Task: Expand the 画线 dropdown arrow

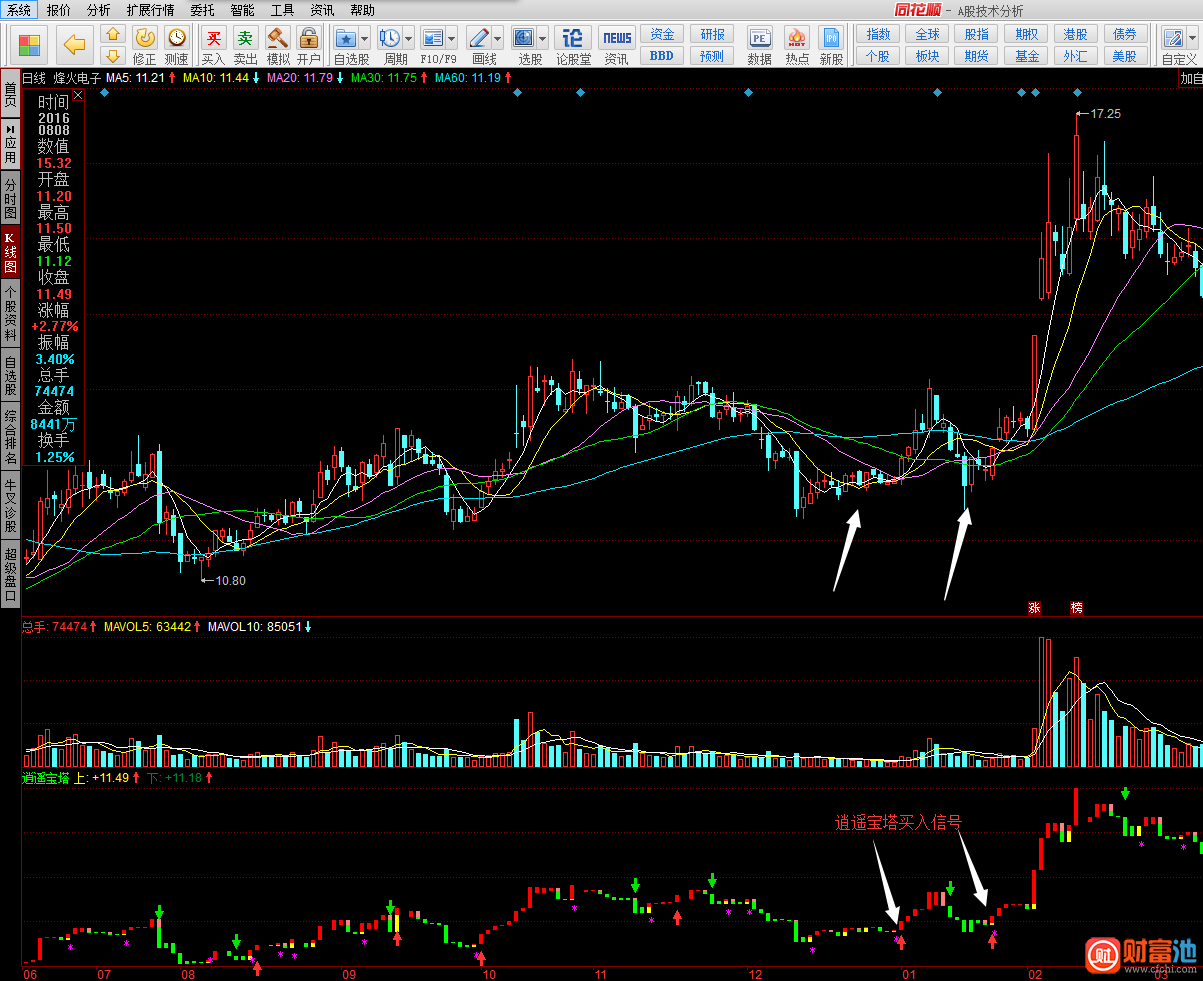Action: (x=498, y=39)
